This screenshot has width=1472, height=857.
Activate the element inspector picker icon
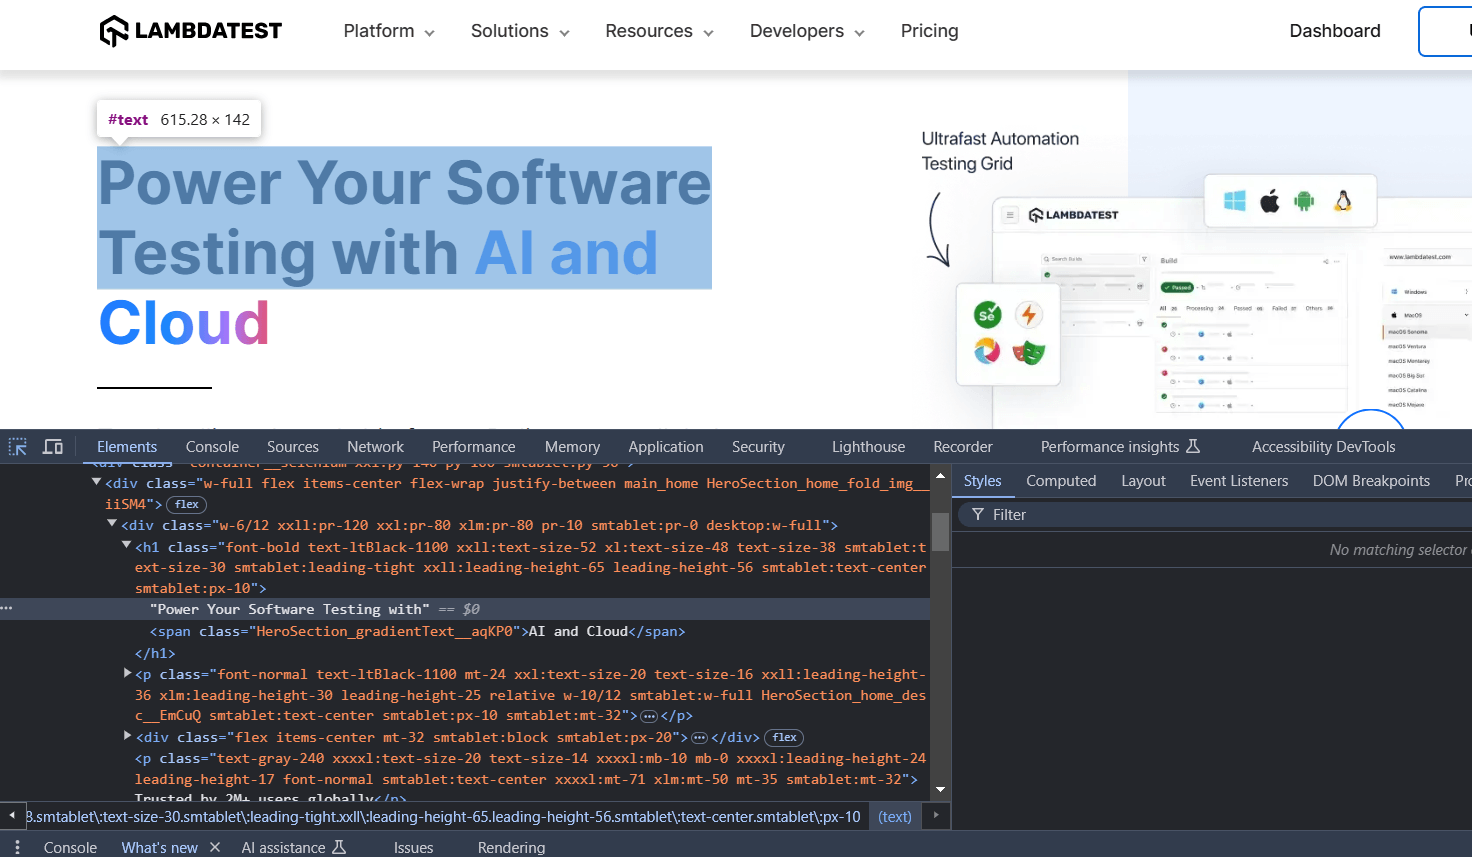pyautogui.click(x=16, y=446)
